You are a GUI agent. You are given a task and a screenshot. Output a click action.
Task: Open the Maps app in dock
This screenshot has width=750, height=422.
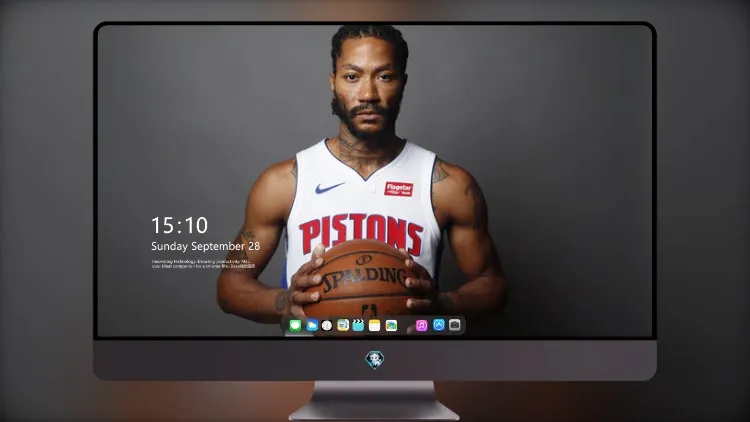pos(342,325)
